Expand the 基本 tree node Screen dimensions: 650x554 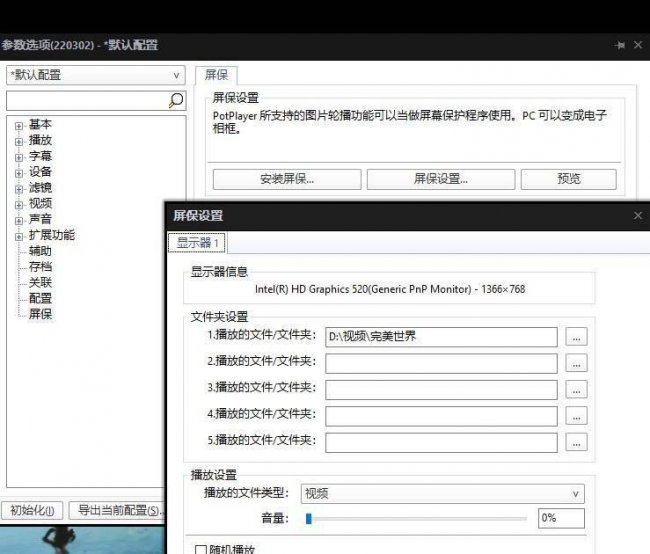pyautogui.click(x=19, y=125)
